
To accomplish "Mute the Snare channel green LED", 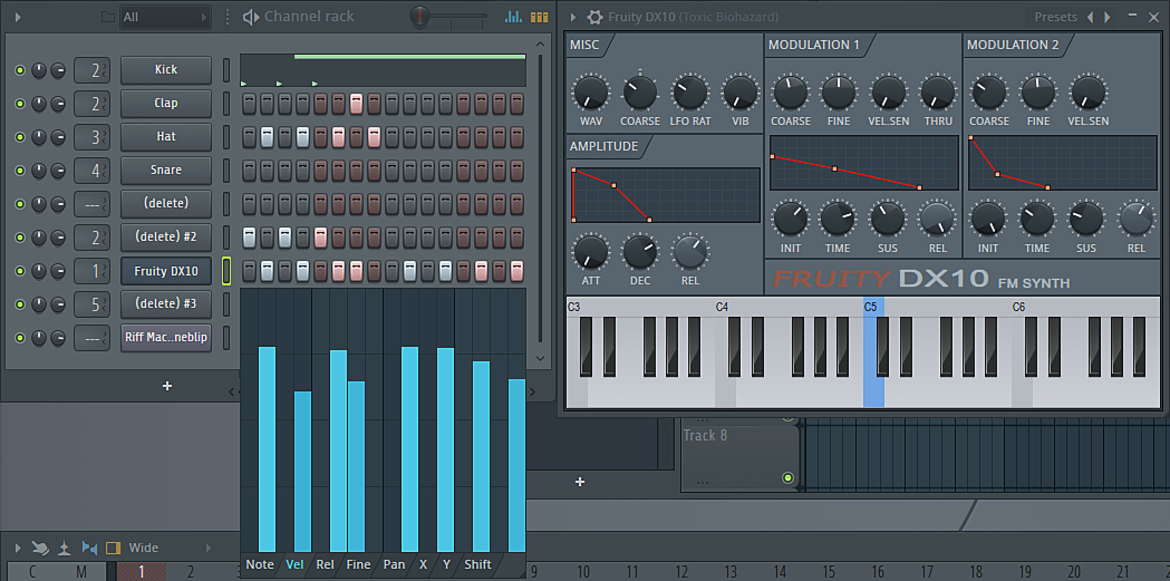I will (19, 171).
